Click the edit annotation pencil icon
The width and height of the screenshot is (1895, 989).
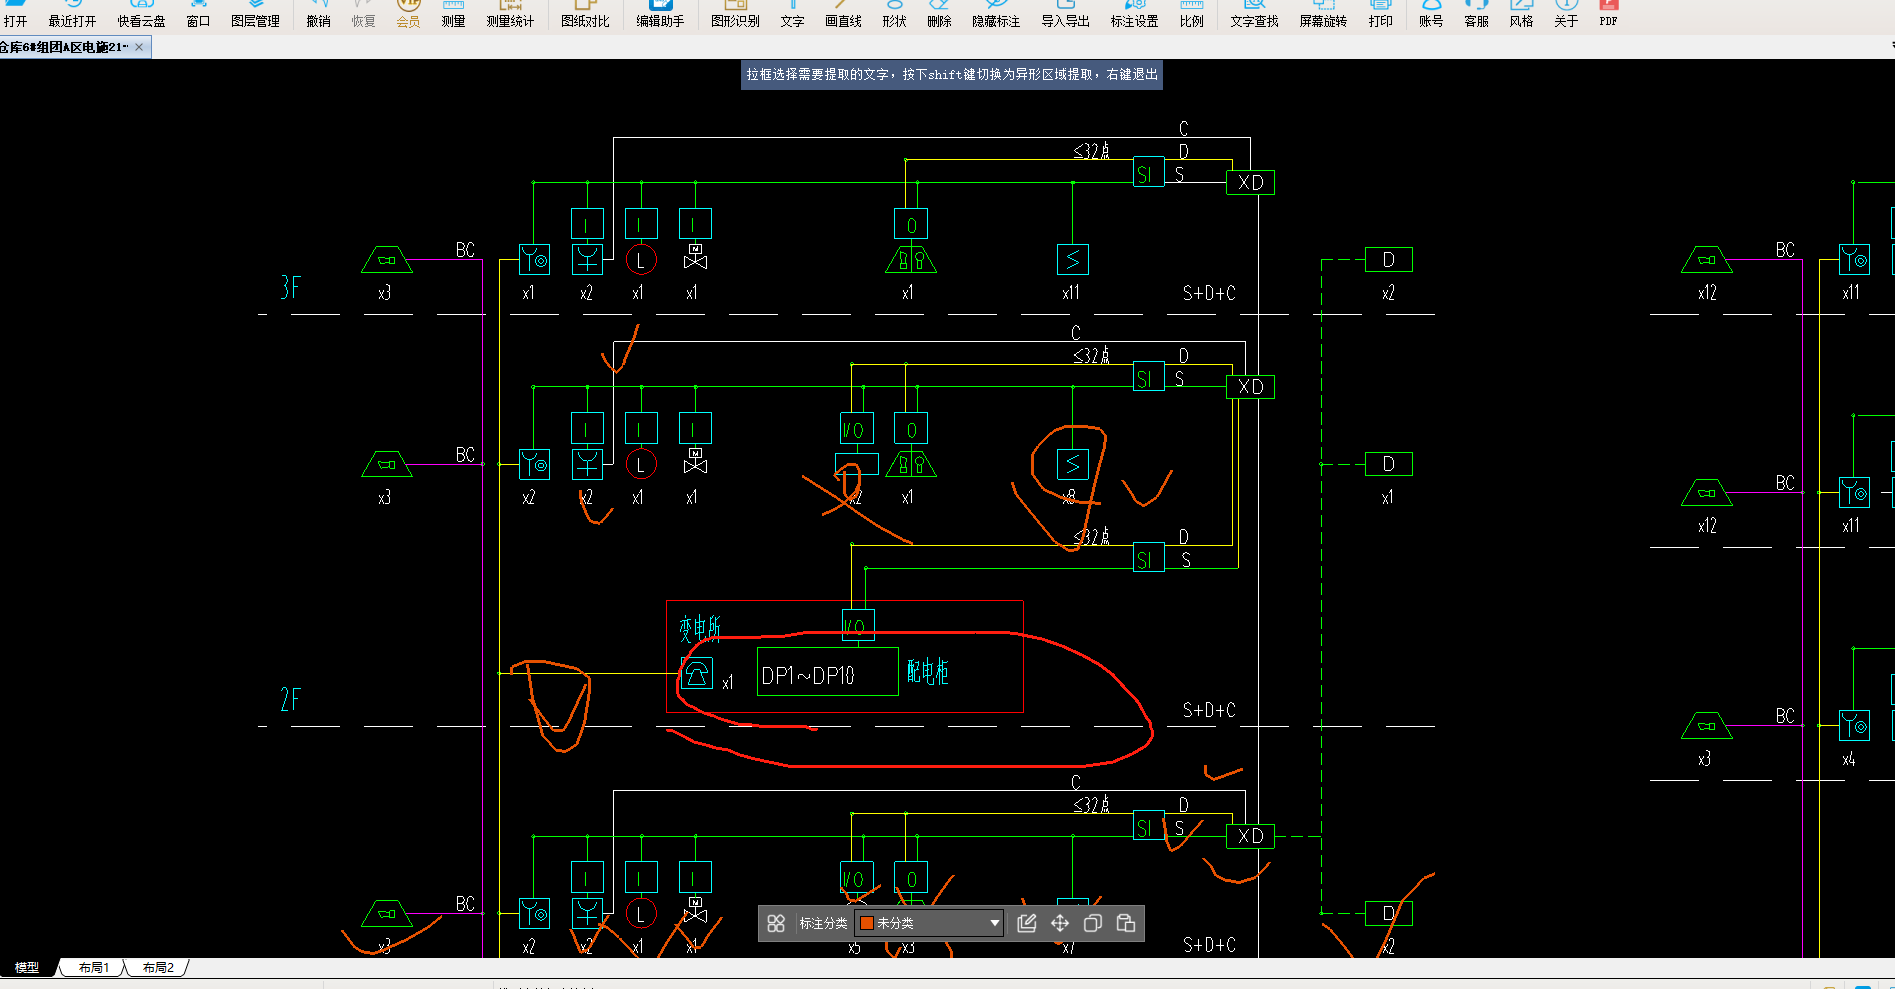coord(1027,923)
